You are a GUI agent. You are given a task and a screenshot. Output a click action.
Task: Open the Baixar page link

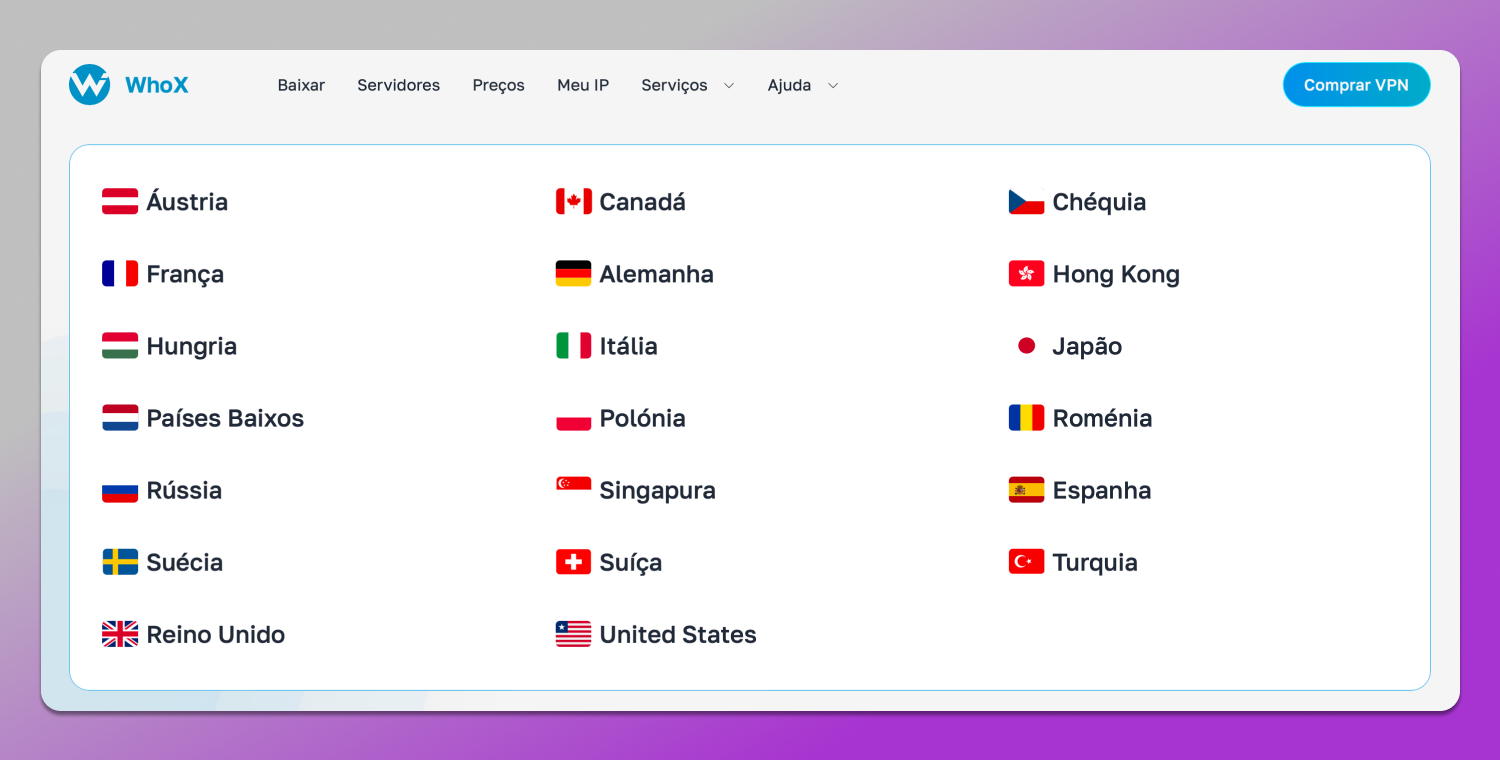[301, 85]
